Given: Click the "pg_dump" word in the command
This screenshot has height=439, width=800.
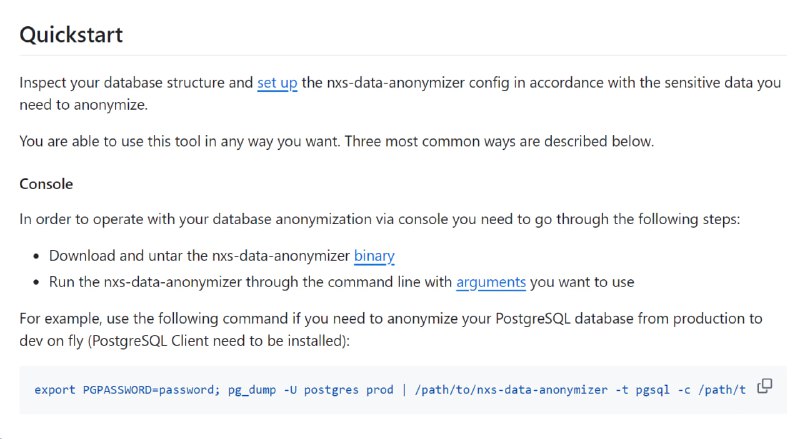Looking at the screenshot, I should click(x=252, y=390).
